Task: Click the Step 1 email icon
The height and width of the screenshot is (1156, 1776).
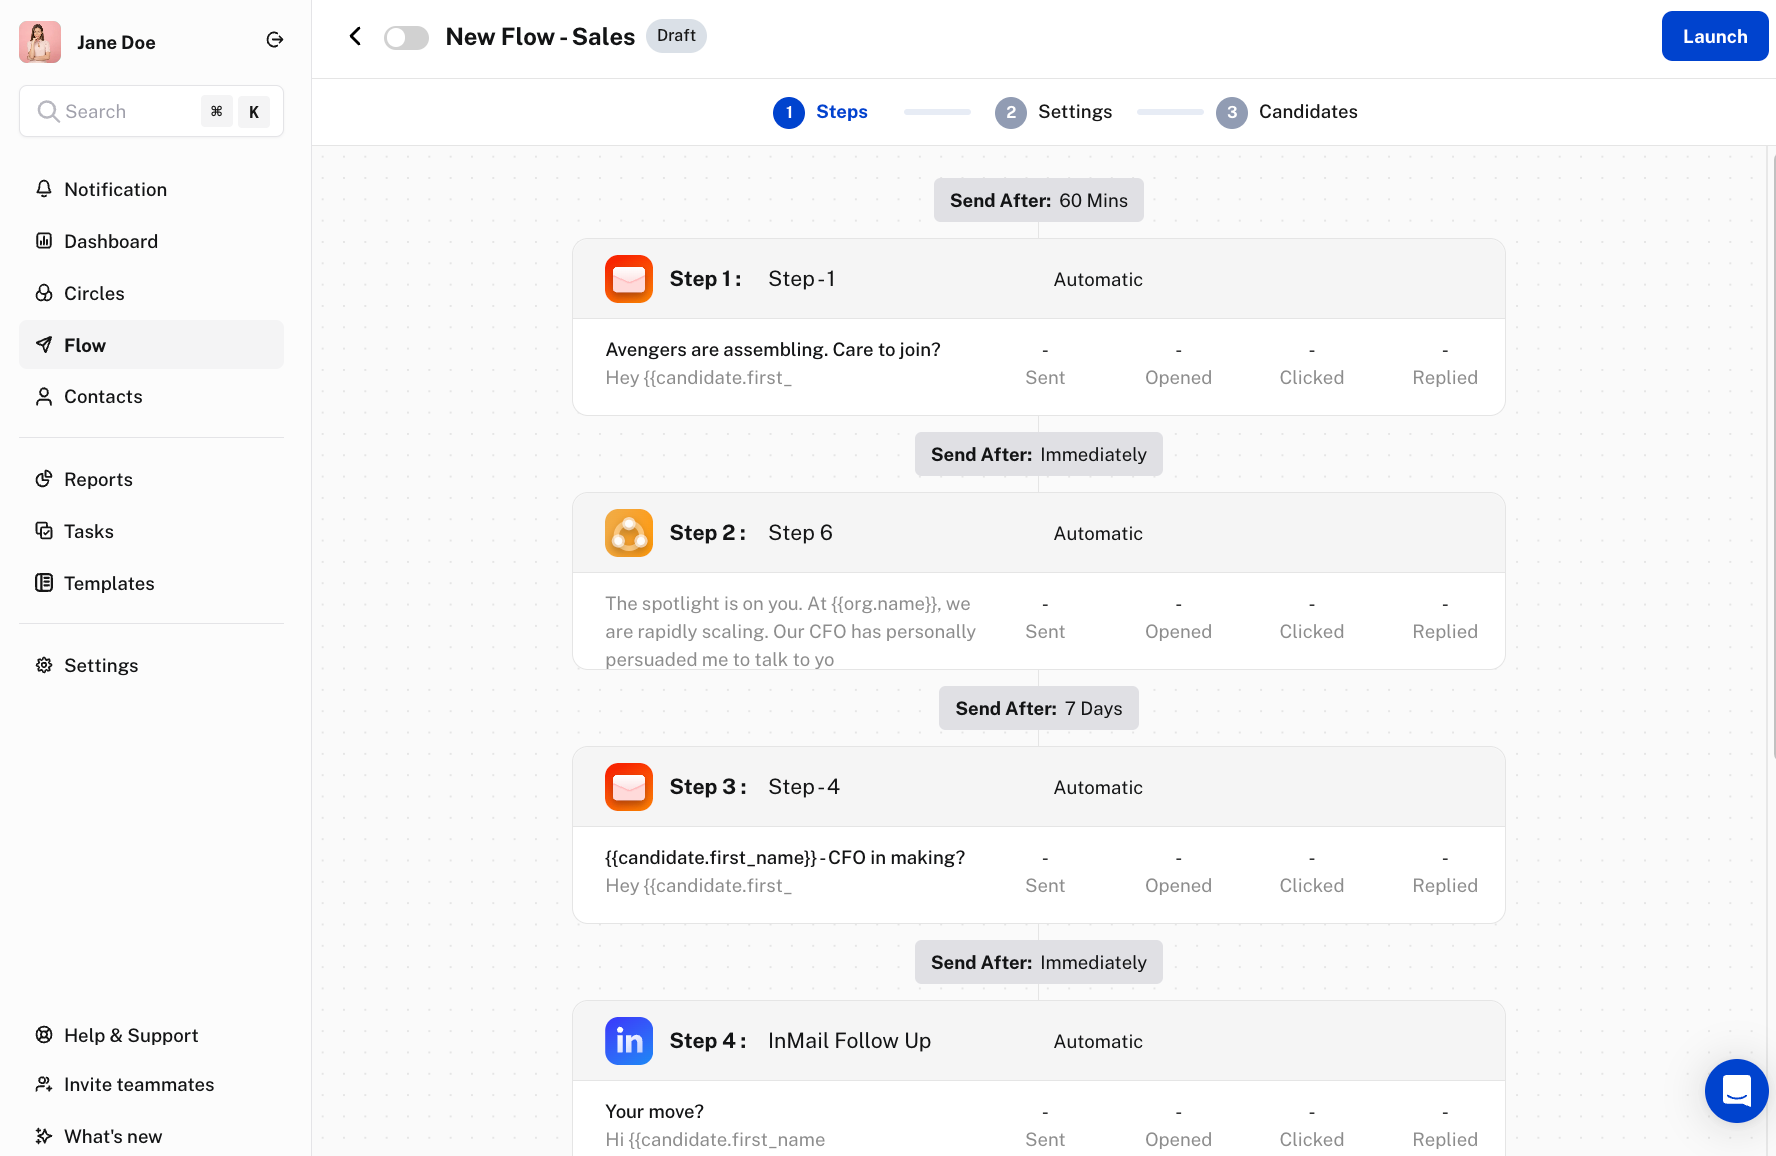Action: tap(628, 279)
